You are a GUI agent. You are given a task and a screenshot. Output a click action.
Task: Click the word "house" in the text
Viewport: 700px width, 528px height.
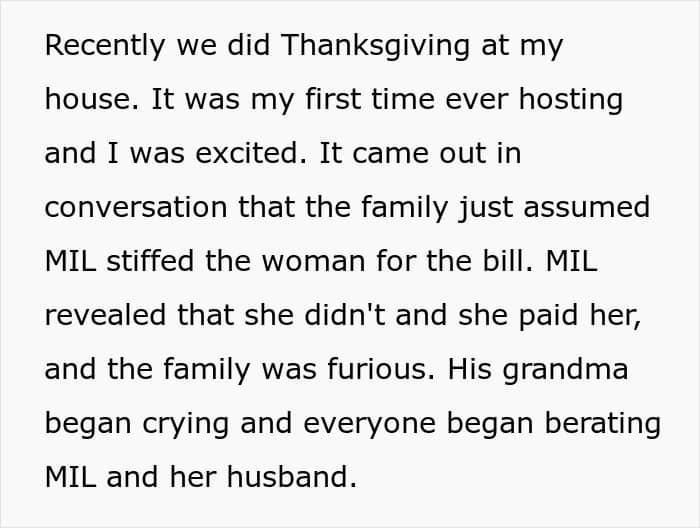88,99
